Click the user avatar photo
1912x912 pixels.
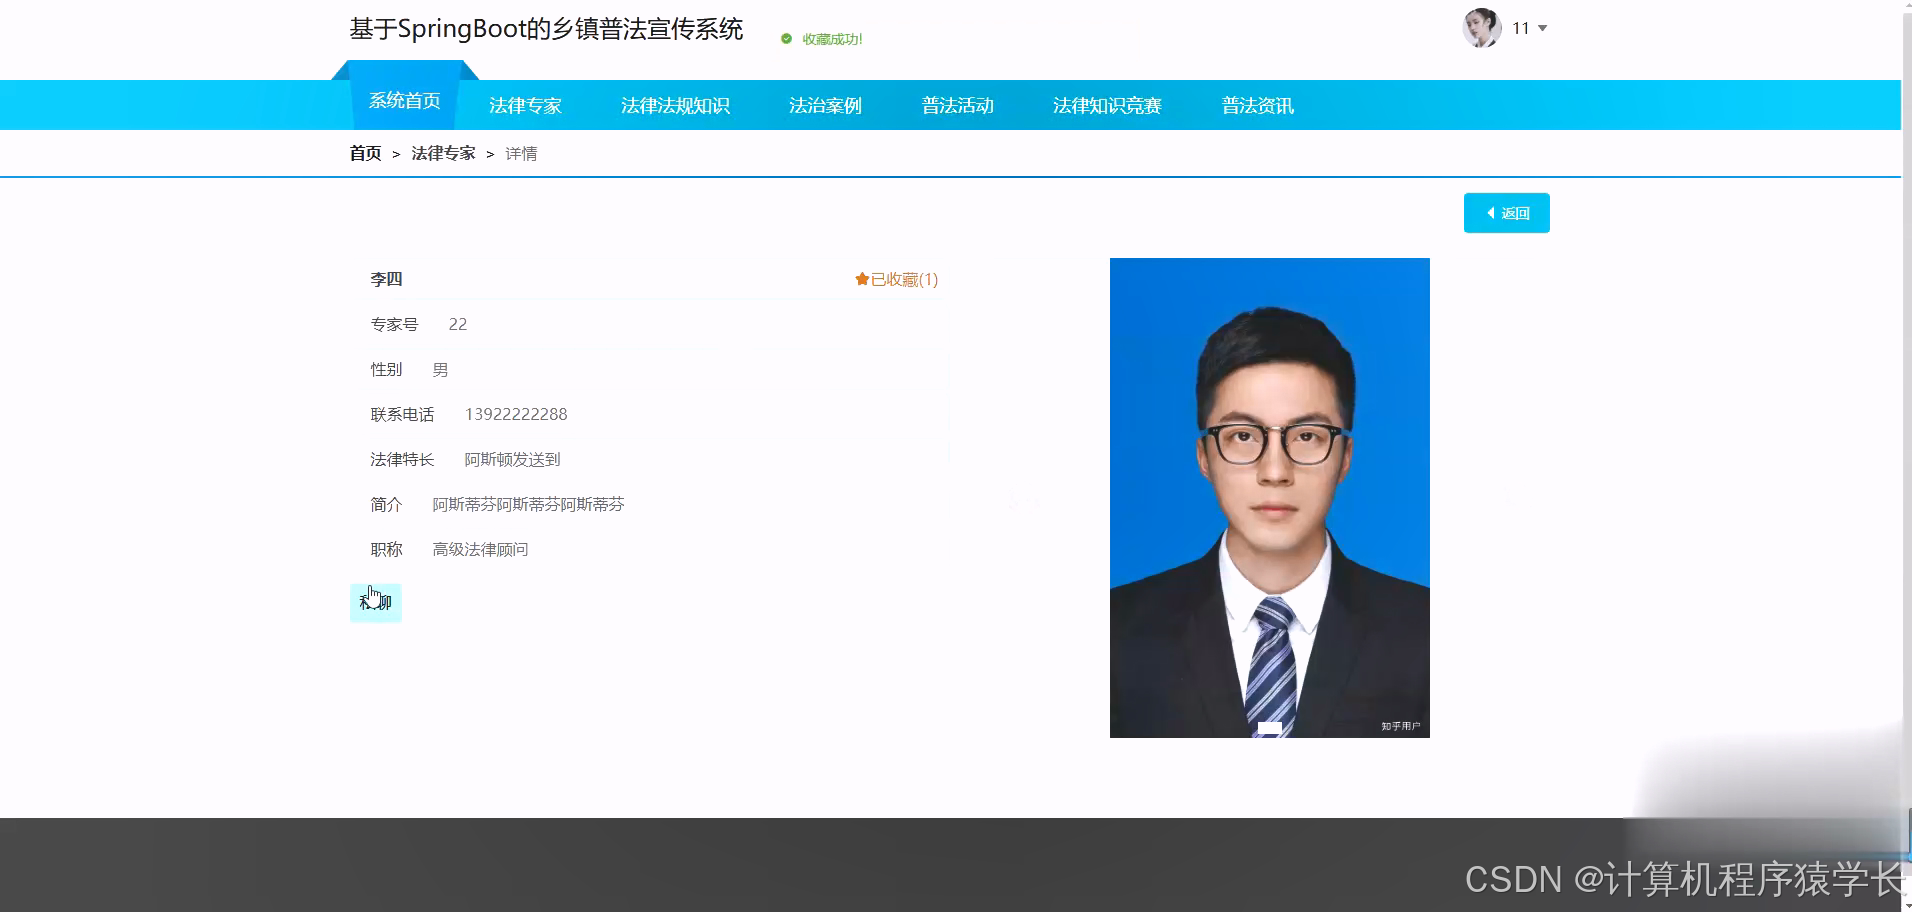(x=1481, y=28)
